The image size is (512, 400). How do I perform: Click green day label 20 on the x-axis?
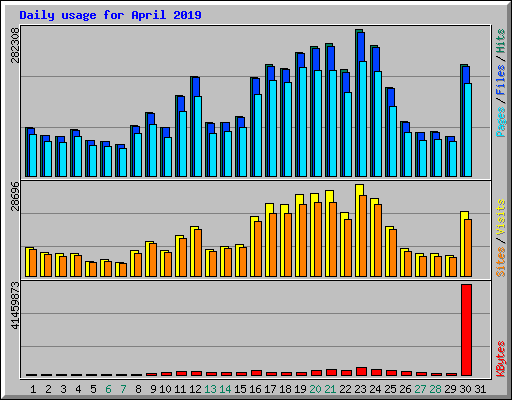pos(315,389)
